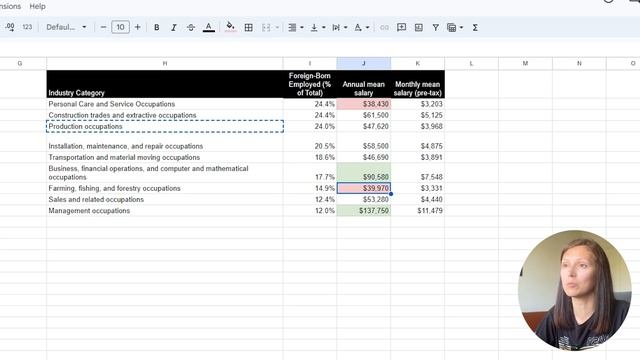Click the $90,580 salary cell
Image resolution: width=640 pixels, height=360 pixels.
(x=363, y=173)
